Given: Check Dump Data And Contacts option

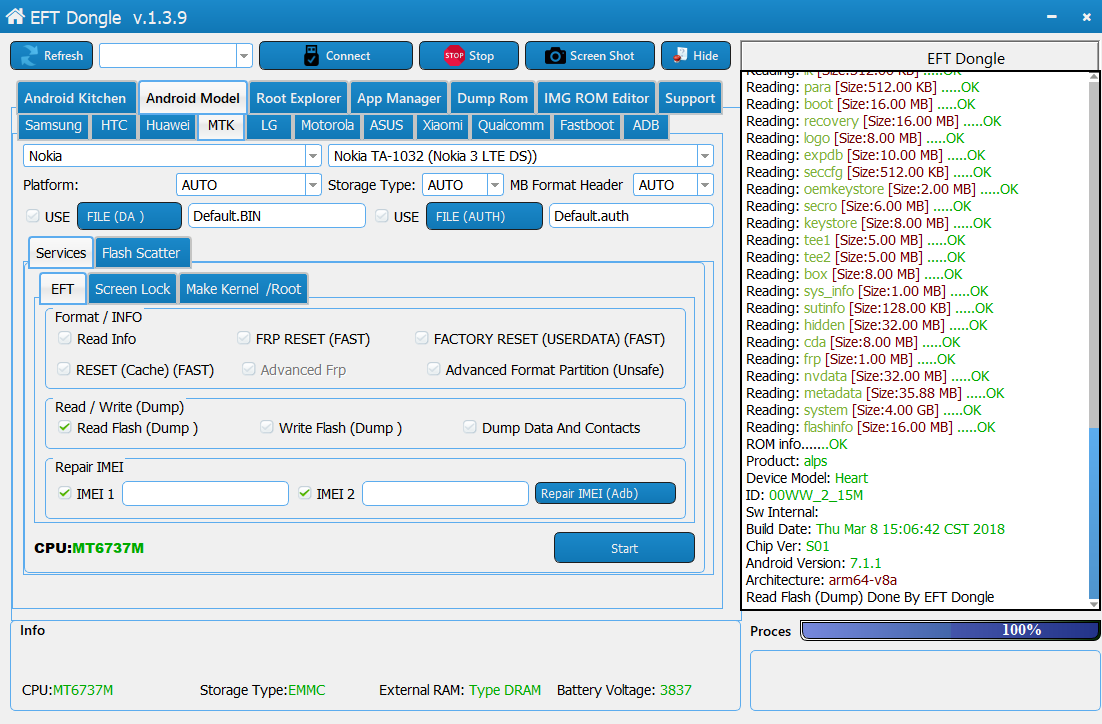Looking at the screenshot, I should pos(469,427).
